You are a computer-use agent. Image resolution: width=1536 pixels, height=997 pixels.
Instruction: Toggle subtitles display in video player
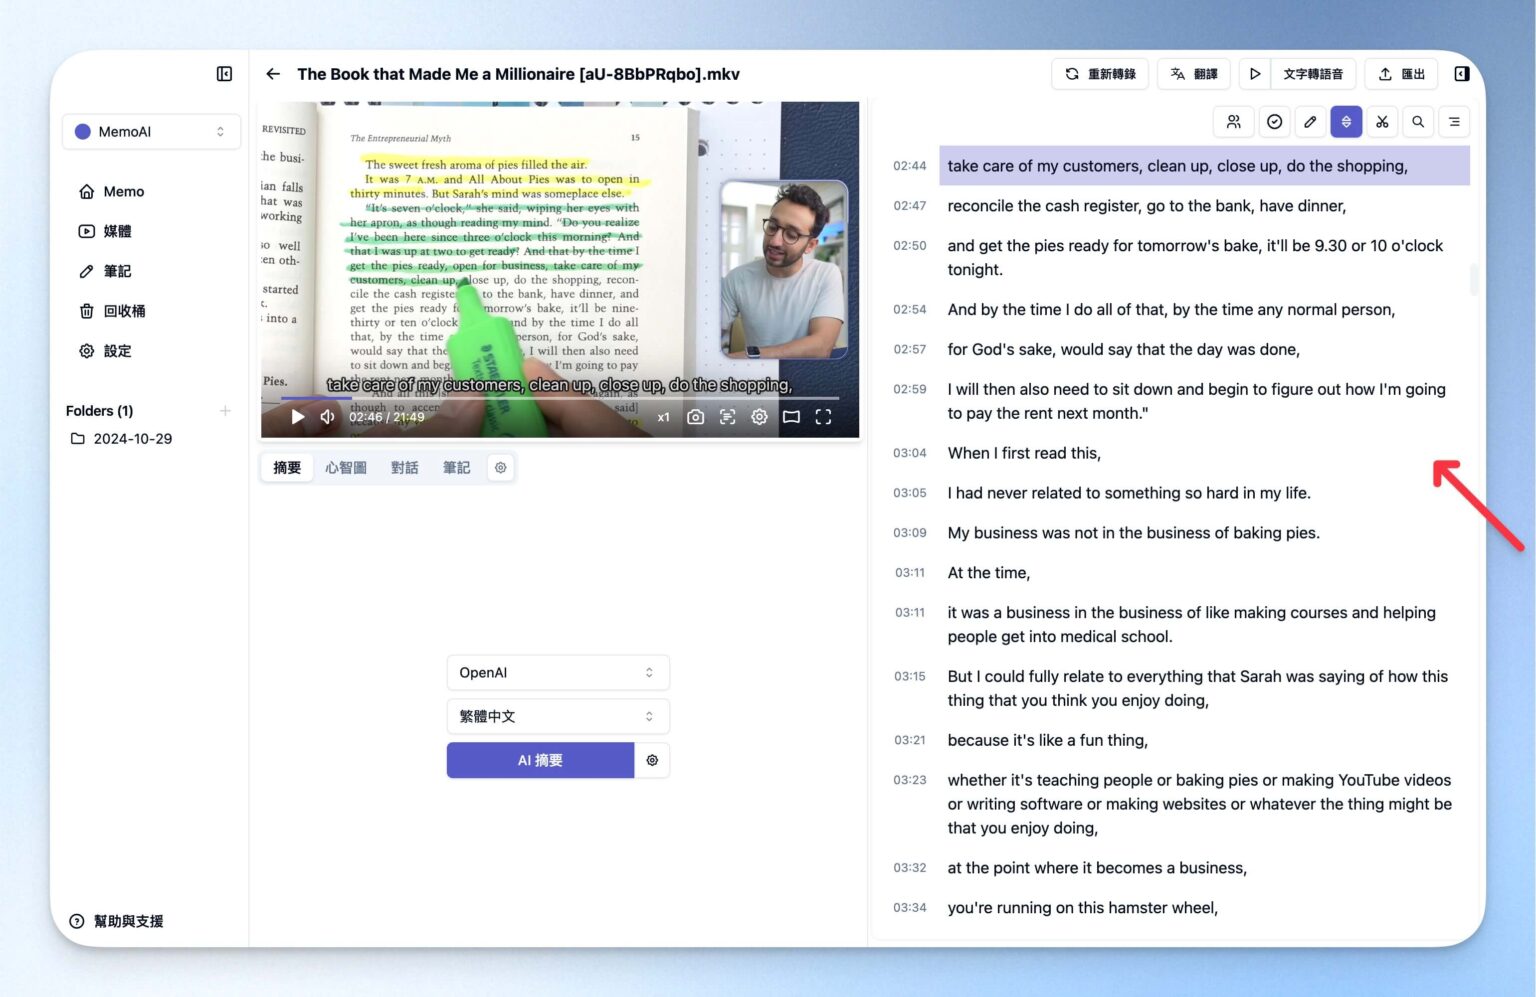728,417
